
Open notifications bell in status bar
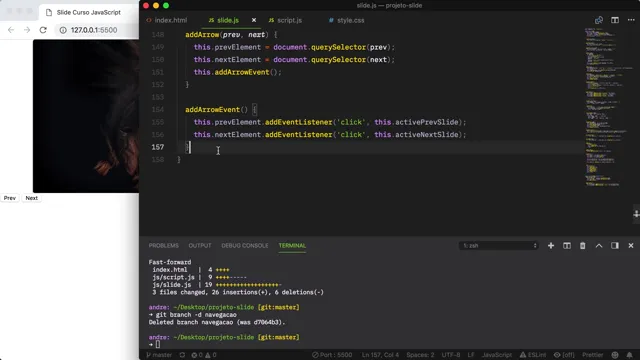[x=629, y=355]
